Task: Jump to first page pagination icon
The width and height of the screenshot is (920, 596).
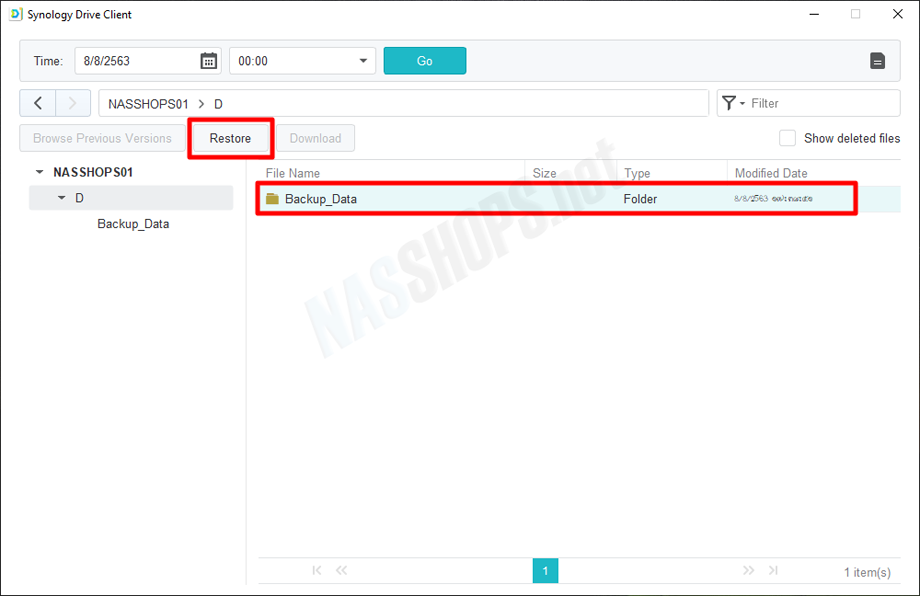Action: pyautogui.click(x=317, y=570)
